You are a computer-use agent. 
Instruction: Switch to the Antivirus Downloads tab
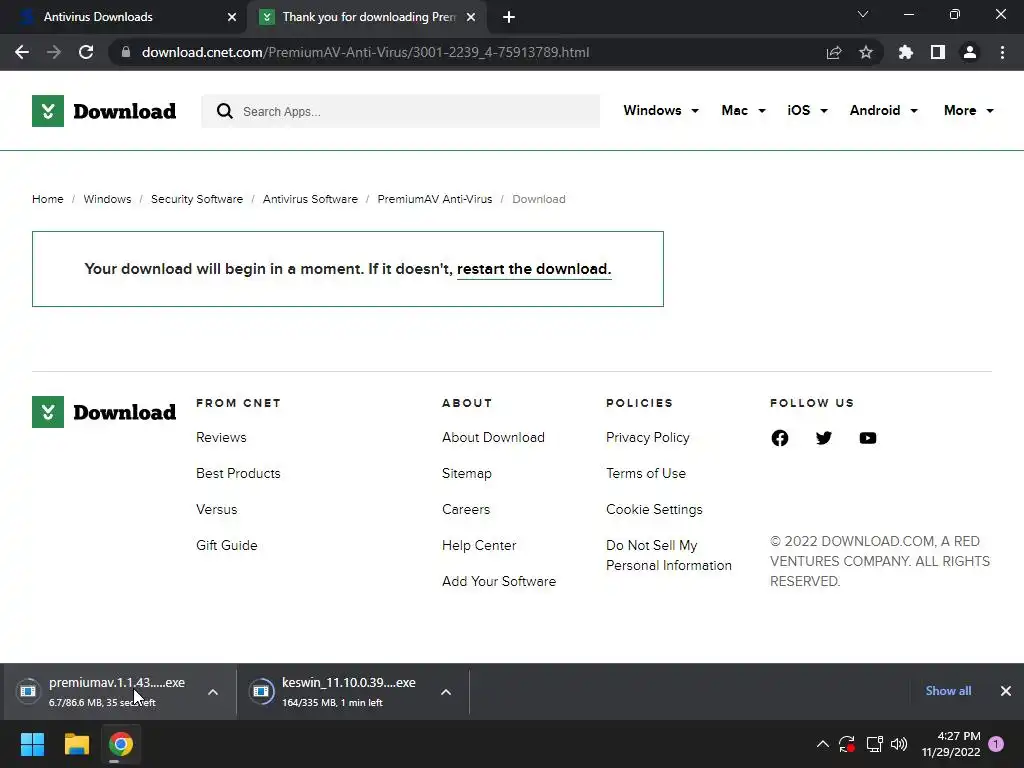tap(124, 17)
